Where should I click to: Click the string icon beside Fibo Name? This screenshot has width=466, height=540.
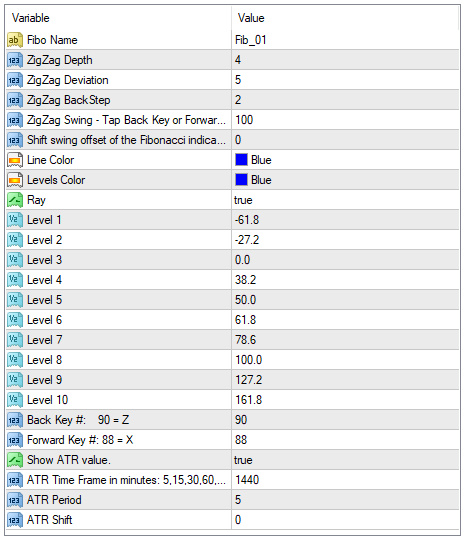14,40
